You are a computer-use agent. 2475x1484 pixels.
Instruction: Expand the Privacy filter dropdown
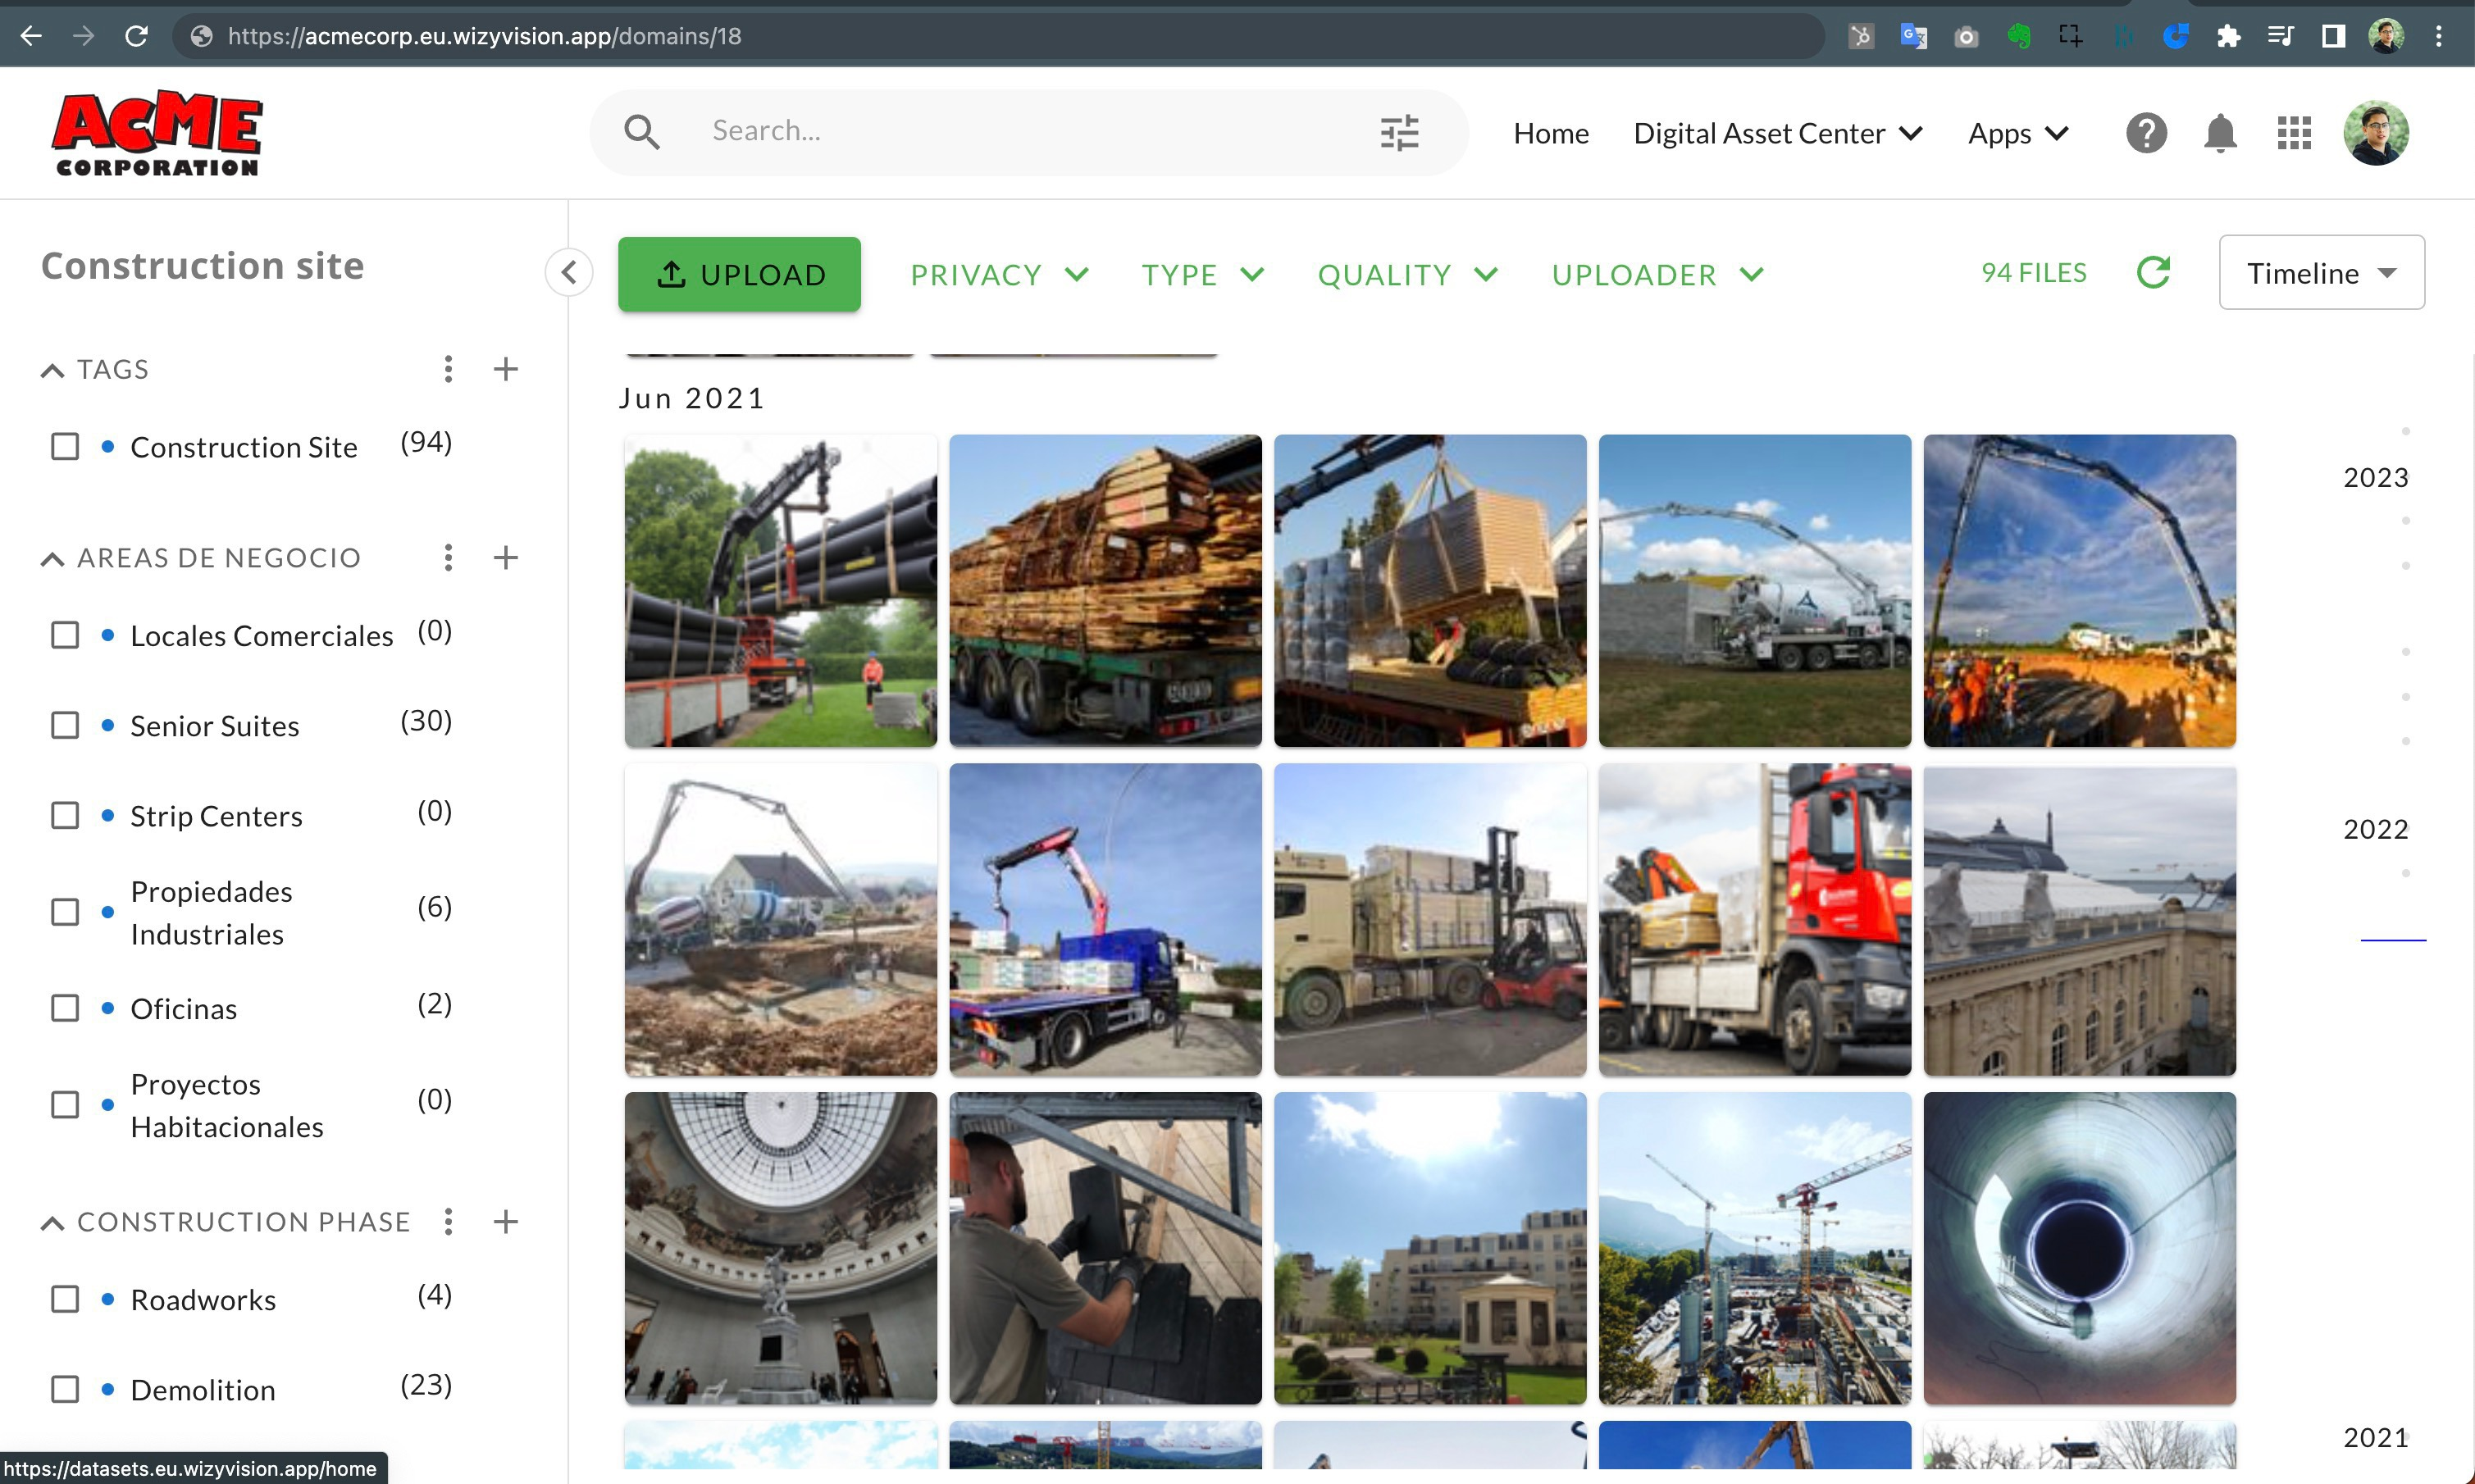[x=999, y=275]
